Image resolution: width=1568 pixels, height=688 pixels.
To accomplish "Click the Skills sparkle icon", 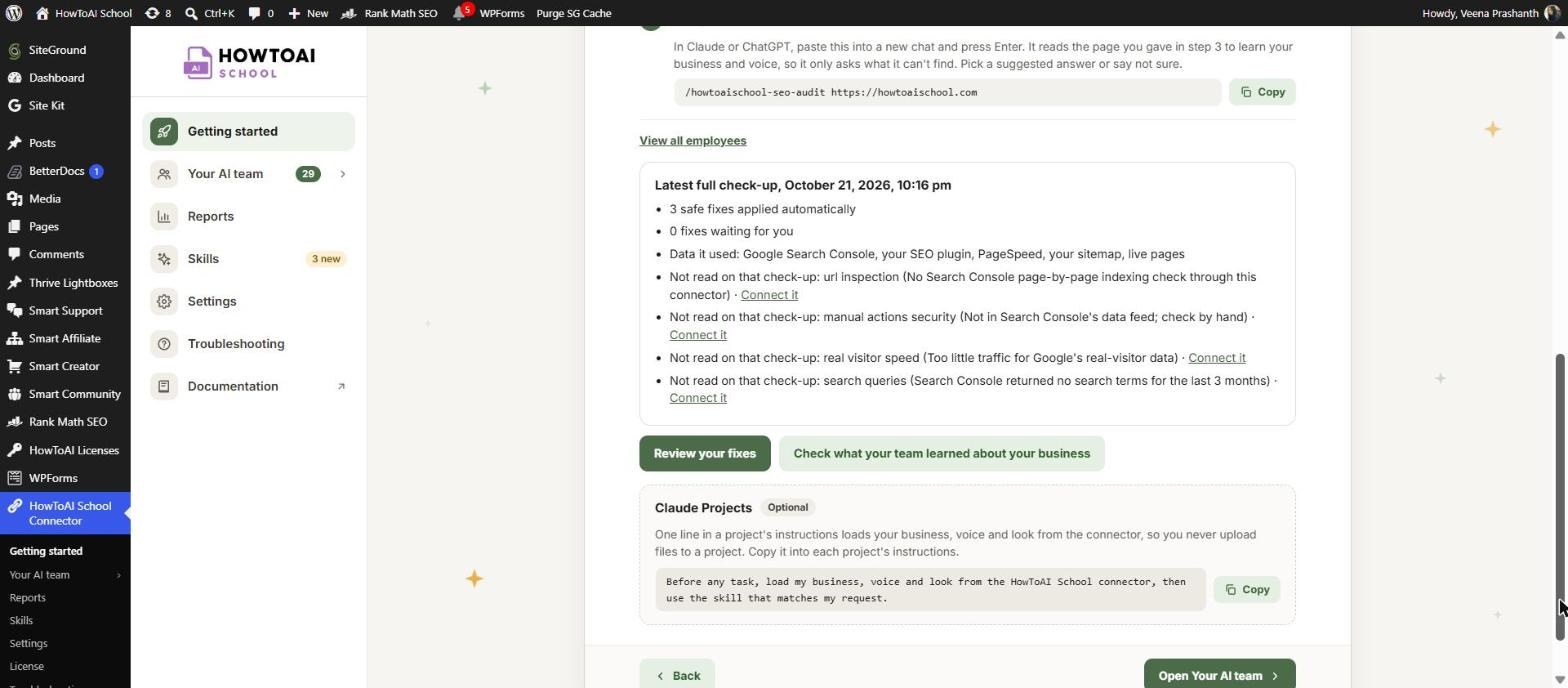I will coord(164,259).
